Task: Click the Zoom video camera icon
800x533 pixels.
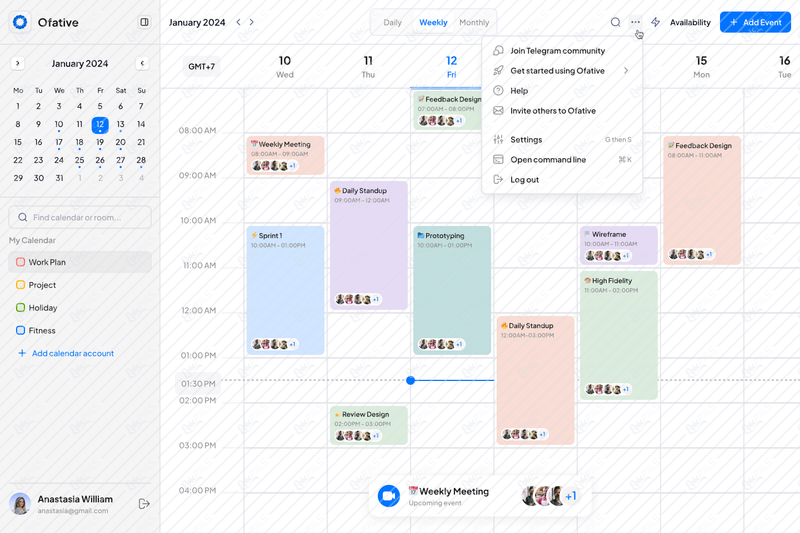Action: [x=389, y=496]
